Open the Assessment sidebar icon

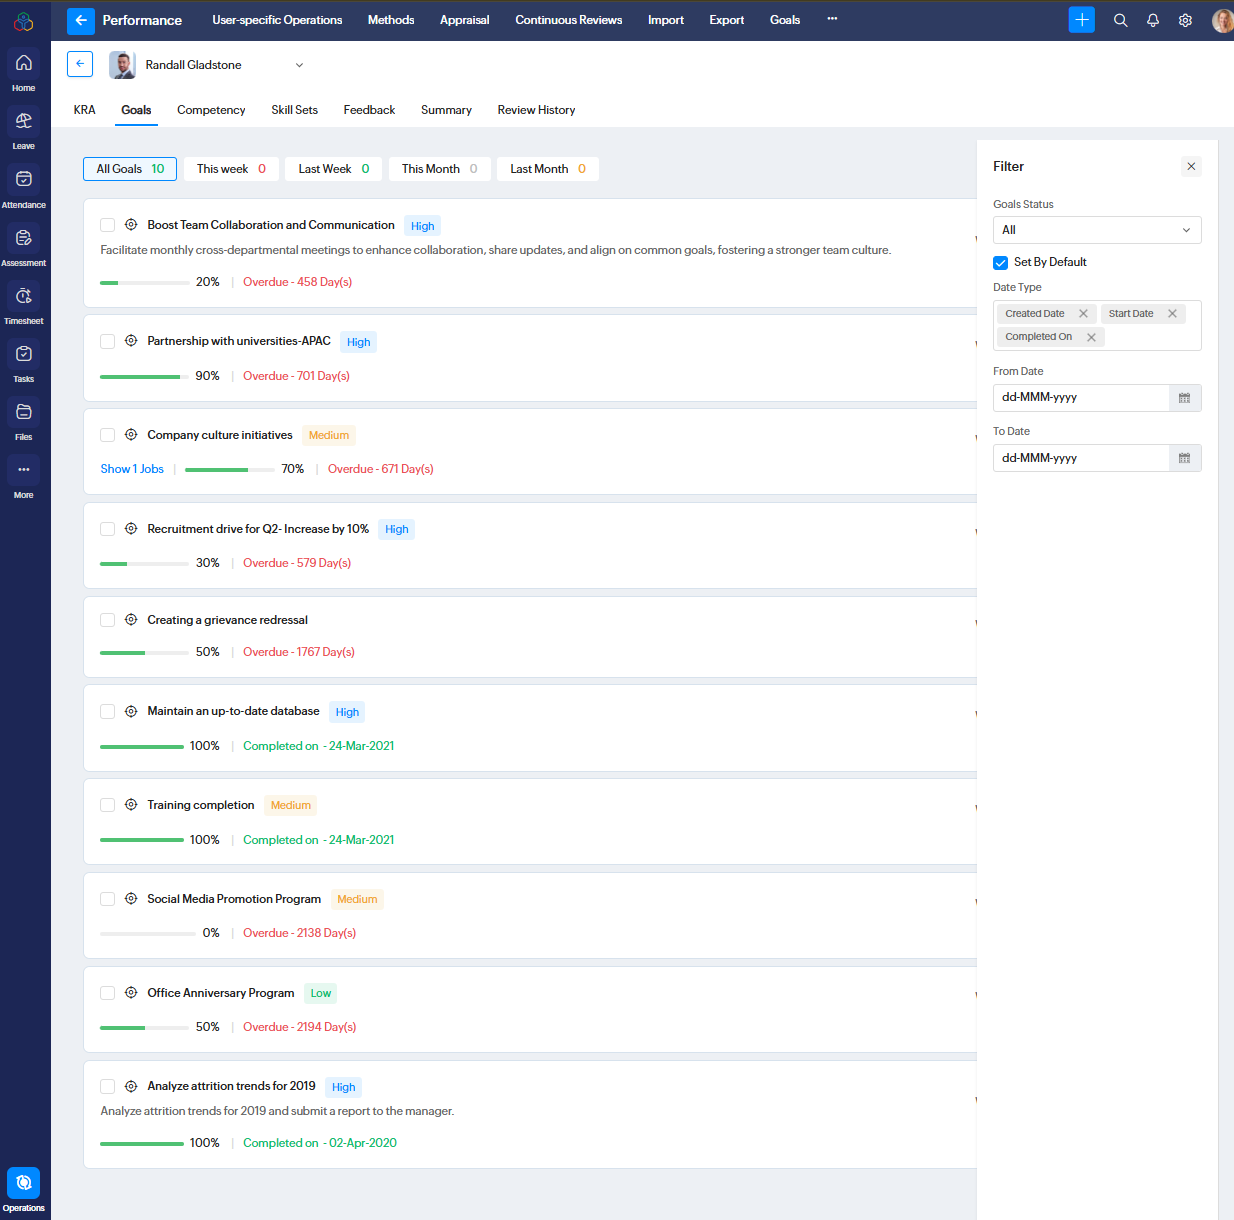23,238
